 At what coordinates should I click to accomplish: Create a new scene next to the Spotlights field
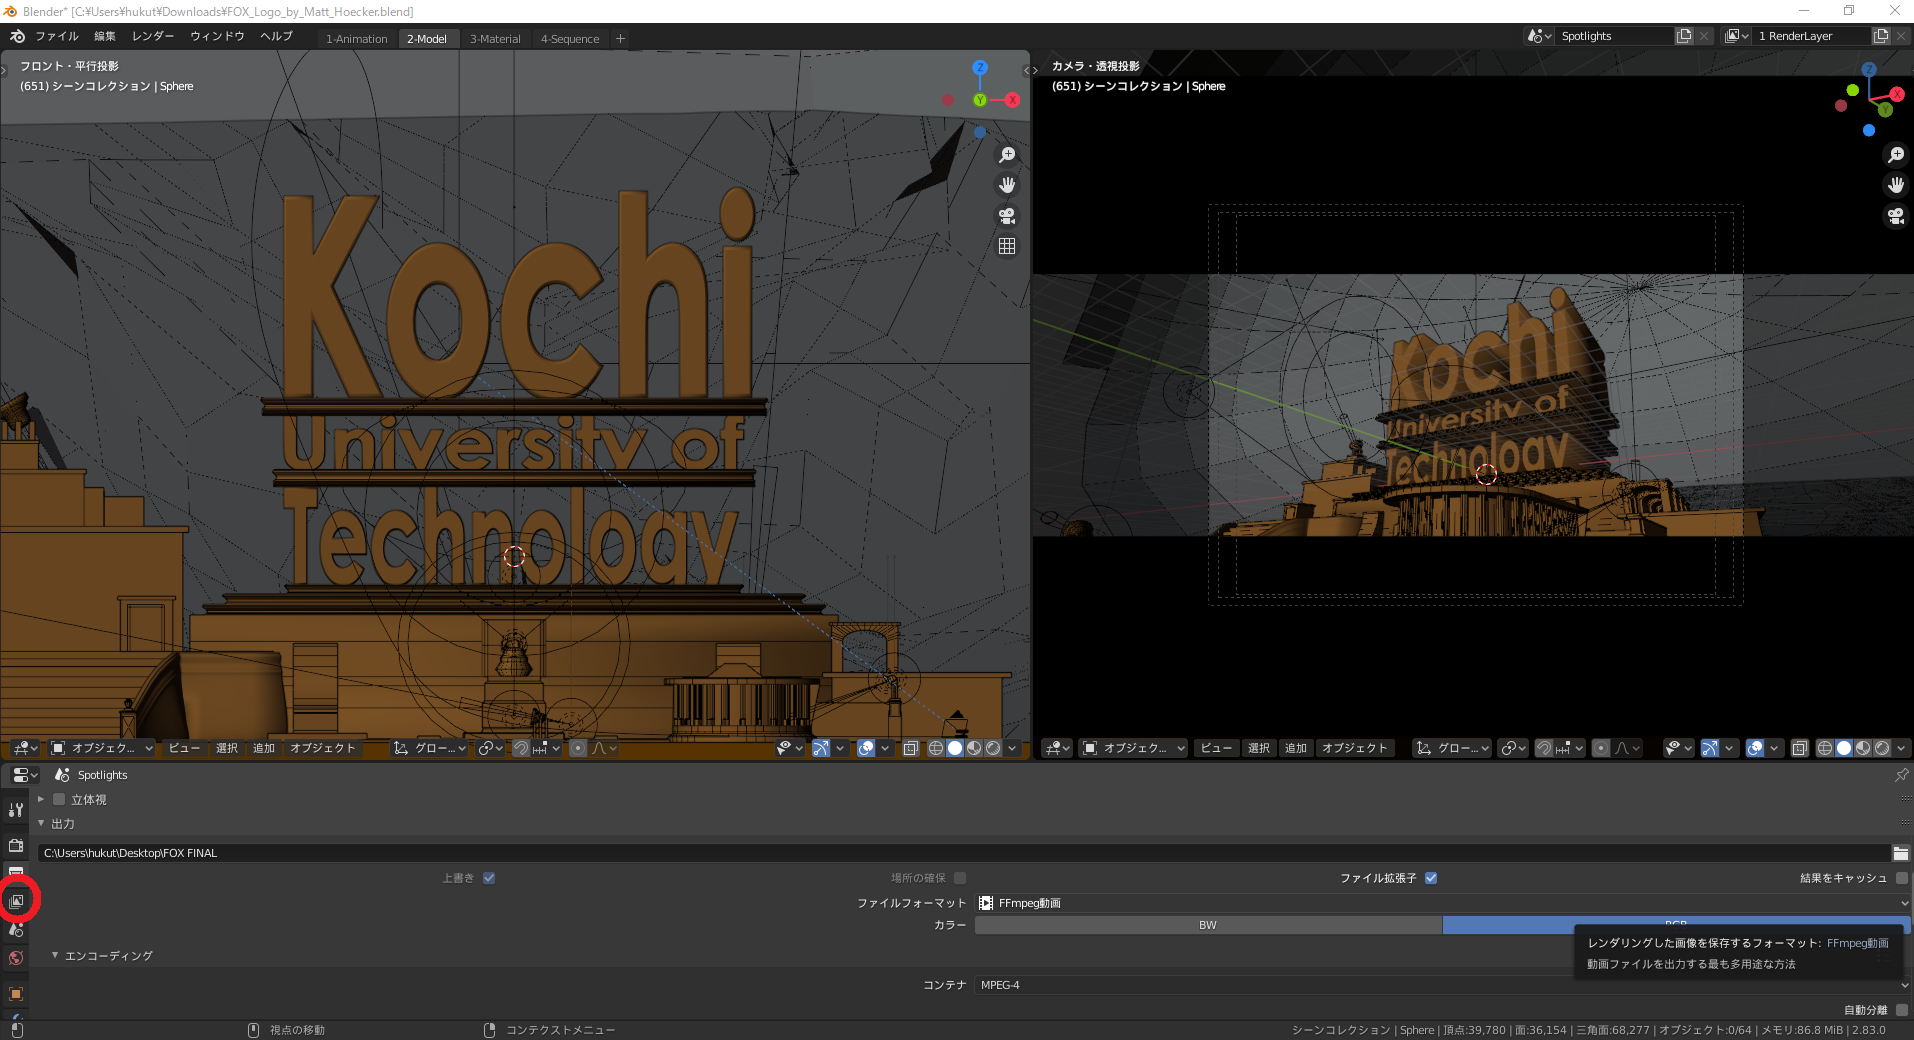tap(1684, 36)
